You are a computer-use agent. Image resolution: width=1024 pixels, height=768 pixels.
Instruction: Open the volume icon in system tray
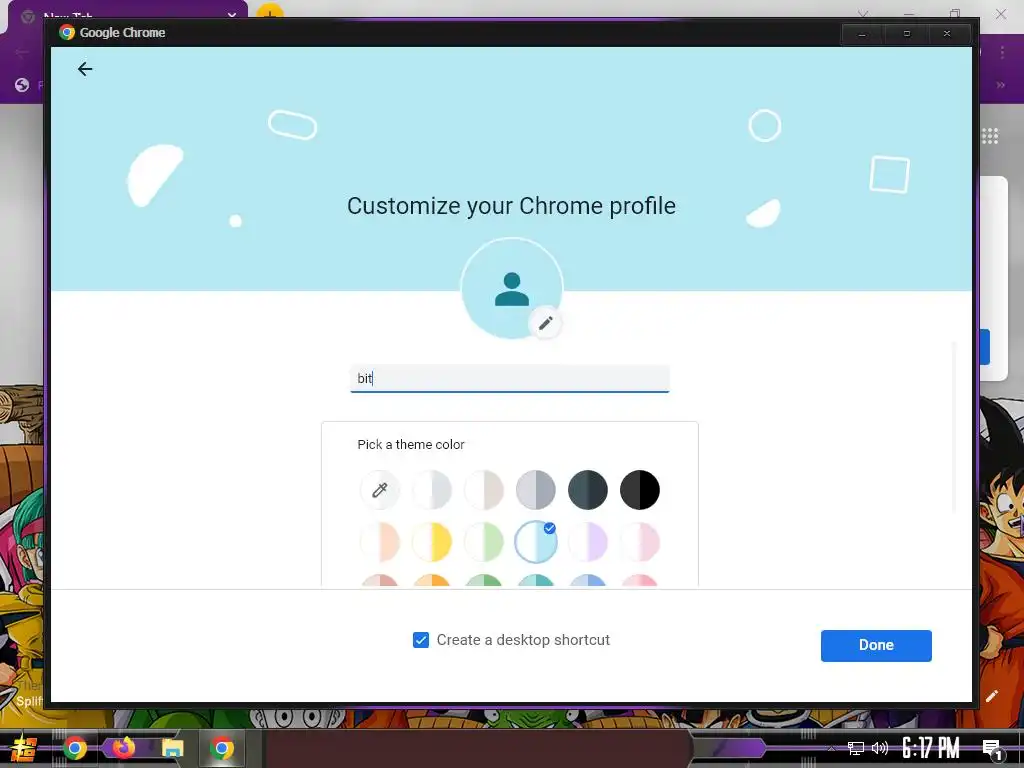880,748
